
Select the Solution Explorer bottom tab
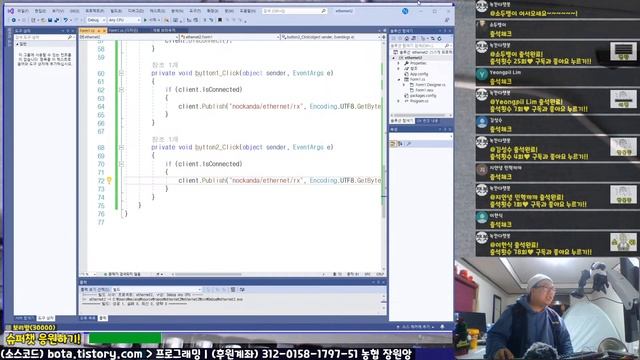[402, 121]
